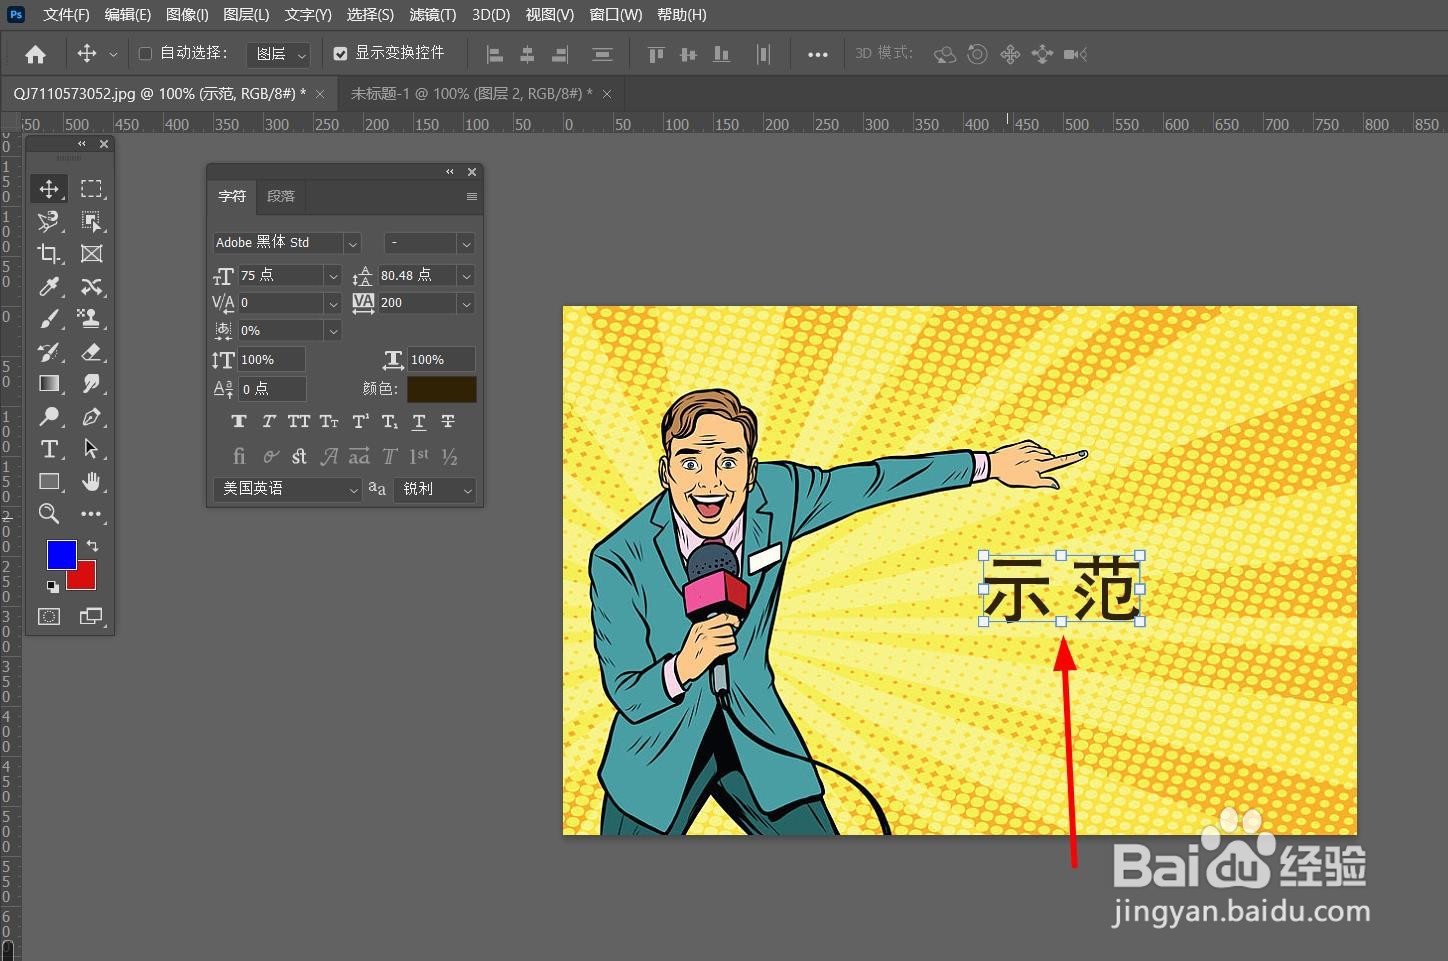Viewport: 1448px width, 961px height.
Task: Toggle Underline in Character panel
Action: (419, 422)
